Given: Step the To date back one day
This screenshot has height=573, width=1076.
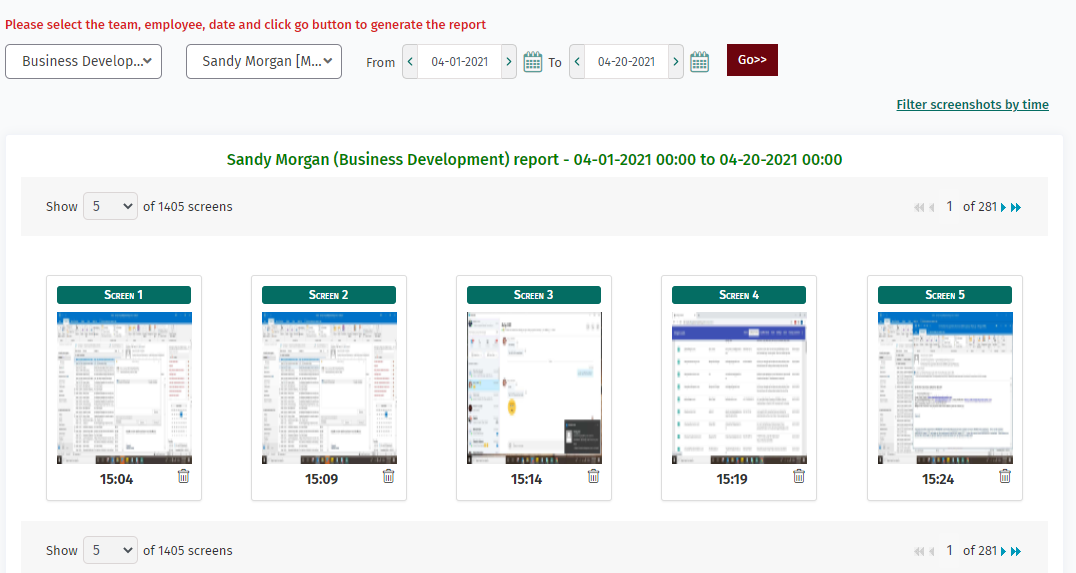Looking at the screenshot, I should click(577, 62).
